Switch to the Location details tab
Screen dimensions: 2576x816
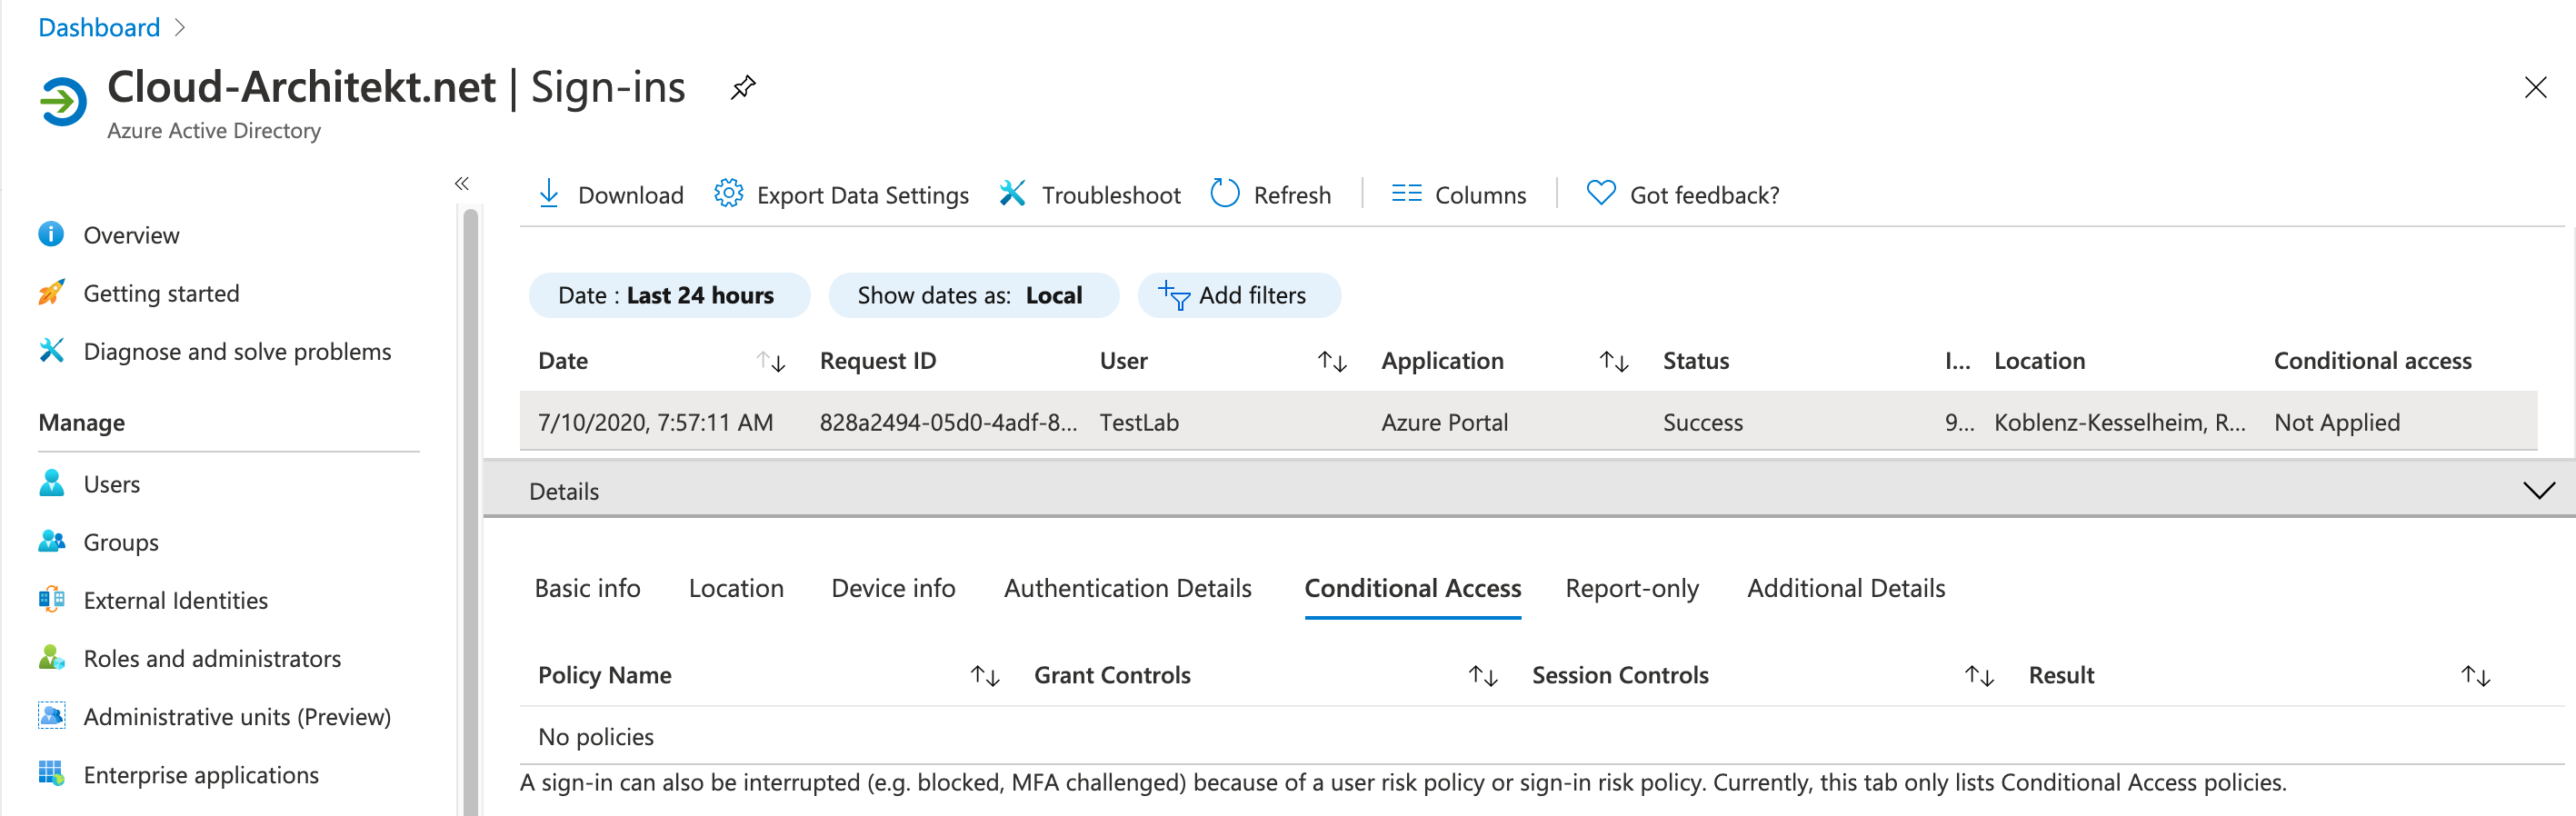(x=736, y=588)
